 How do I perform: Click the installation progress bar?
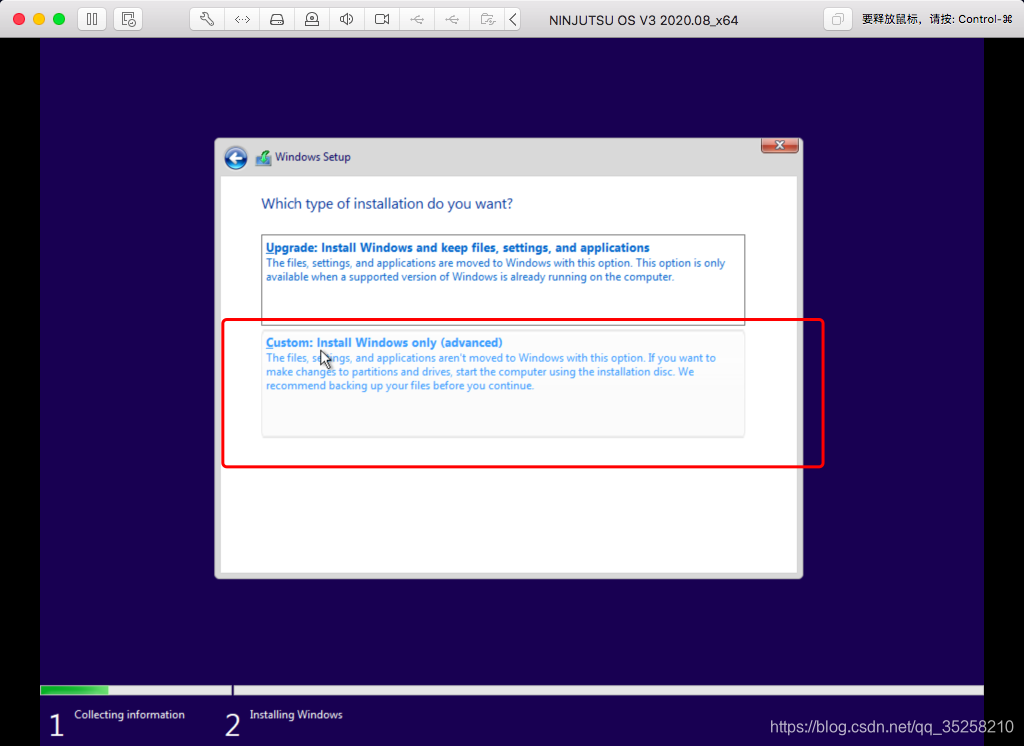coord(512,690)
